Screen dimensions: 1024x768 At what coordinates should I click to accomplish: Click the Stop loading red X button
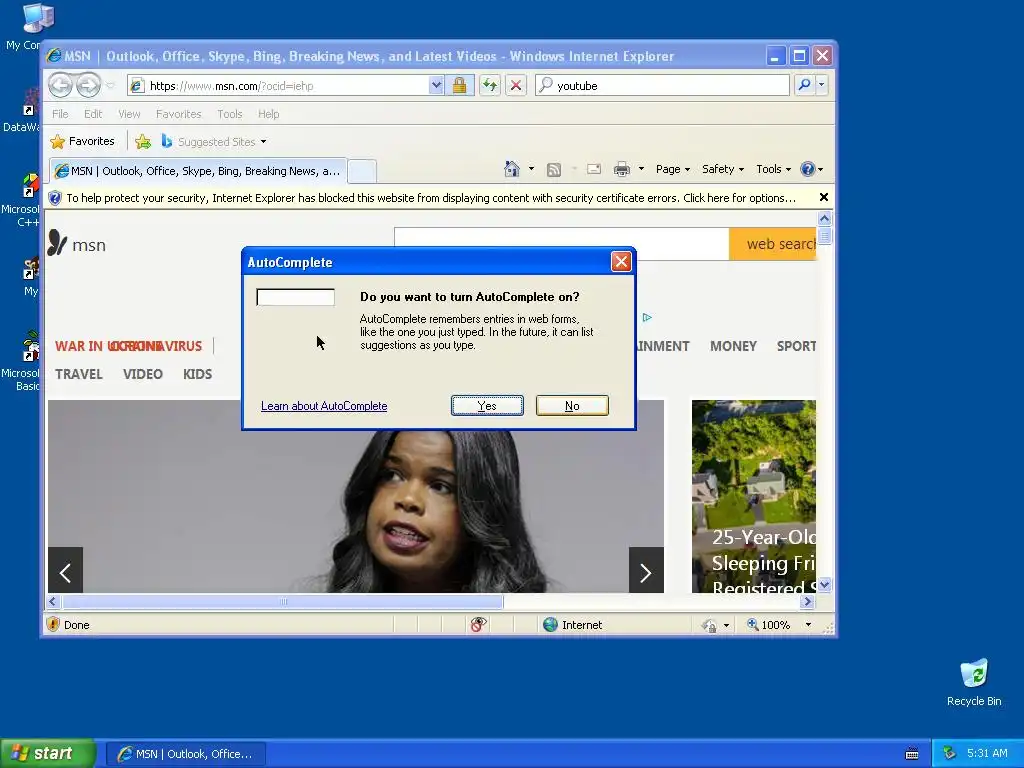[x=516, y=86]
